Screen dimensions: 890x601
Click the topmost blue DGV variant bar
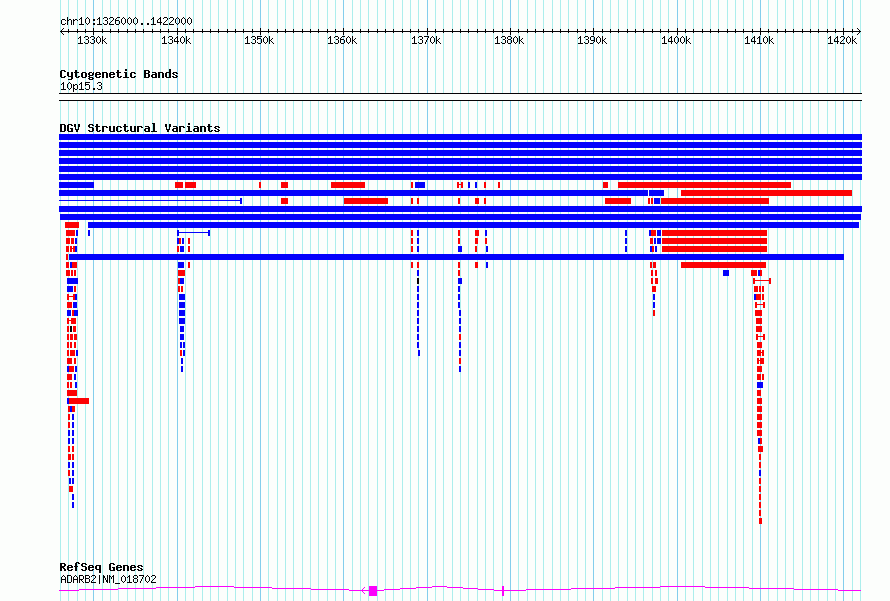coord(460,137)
